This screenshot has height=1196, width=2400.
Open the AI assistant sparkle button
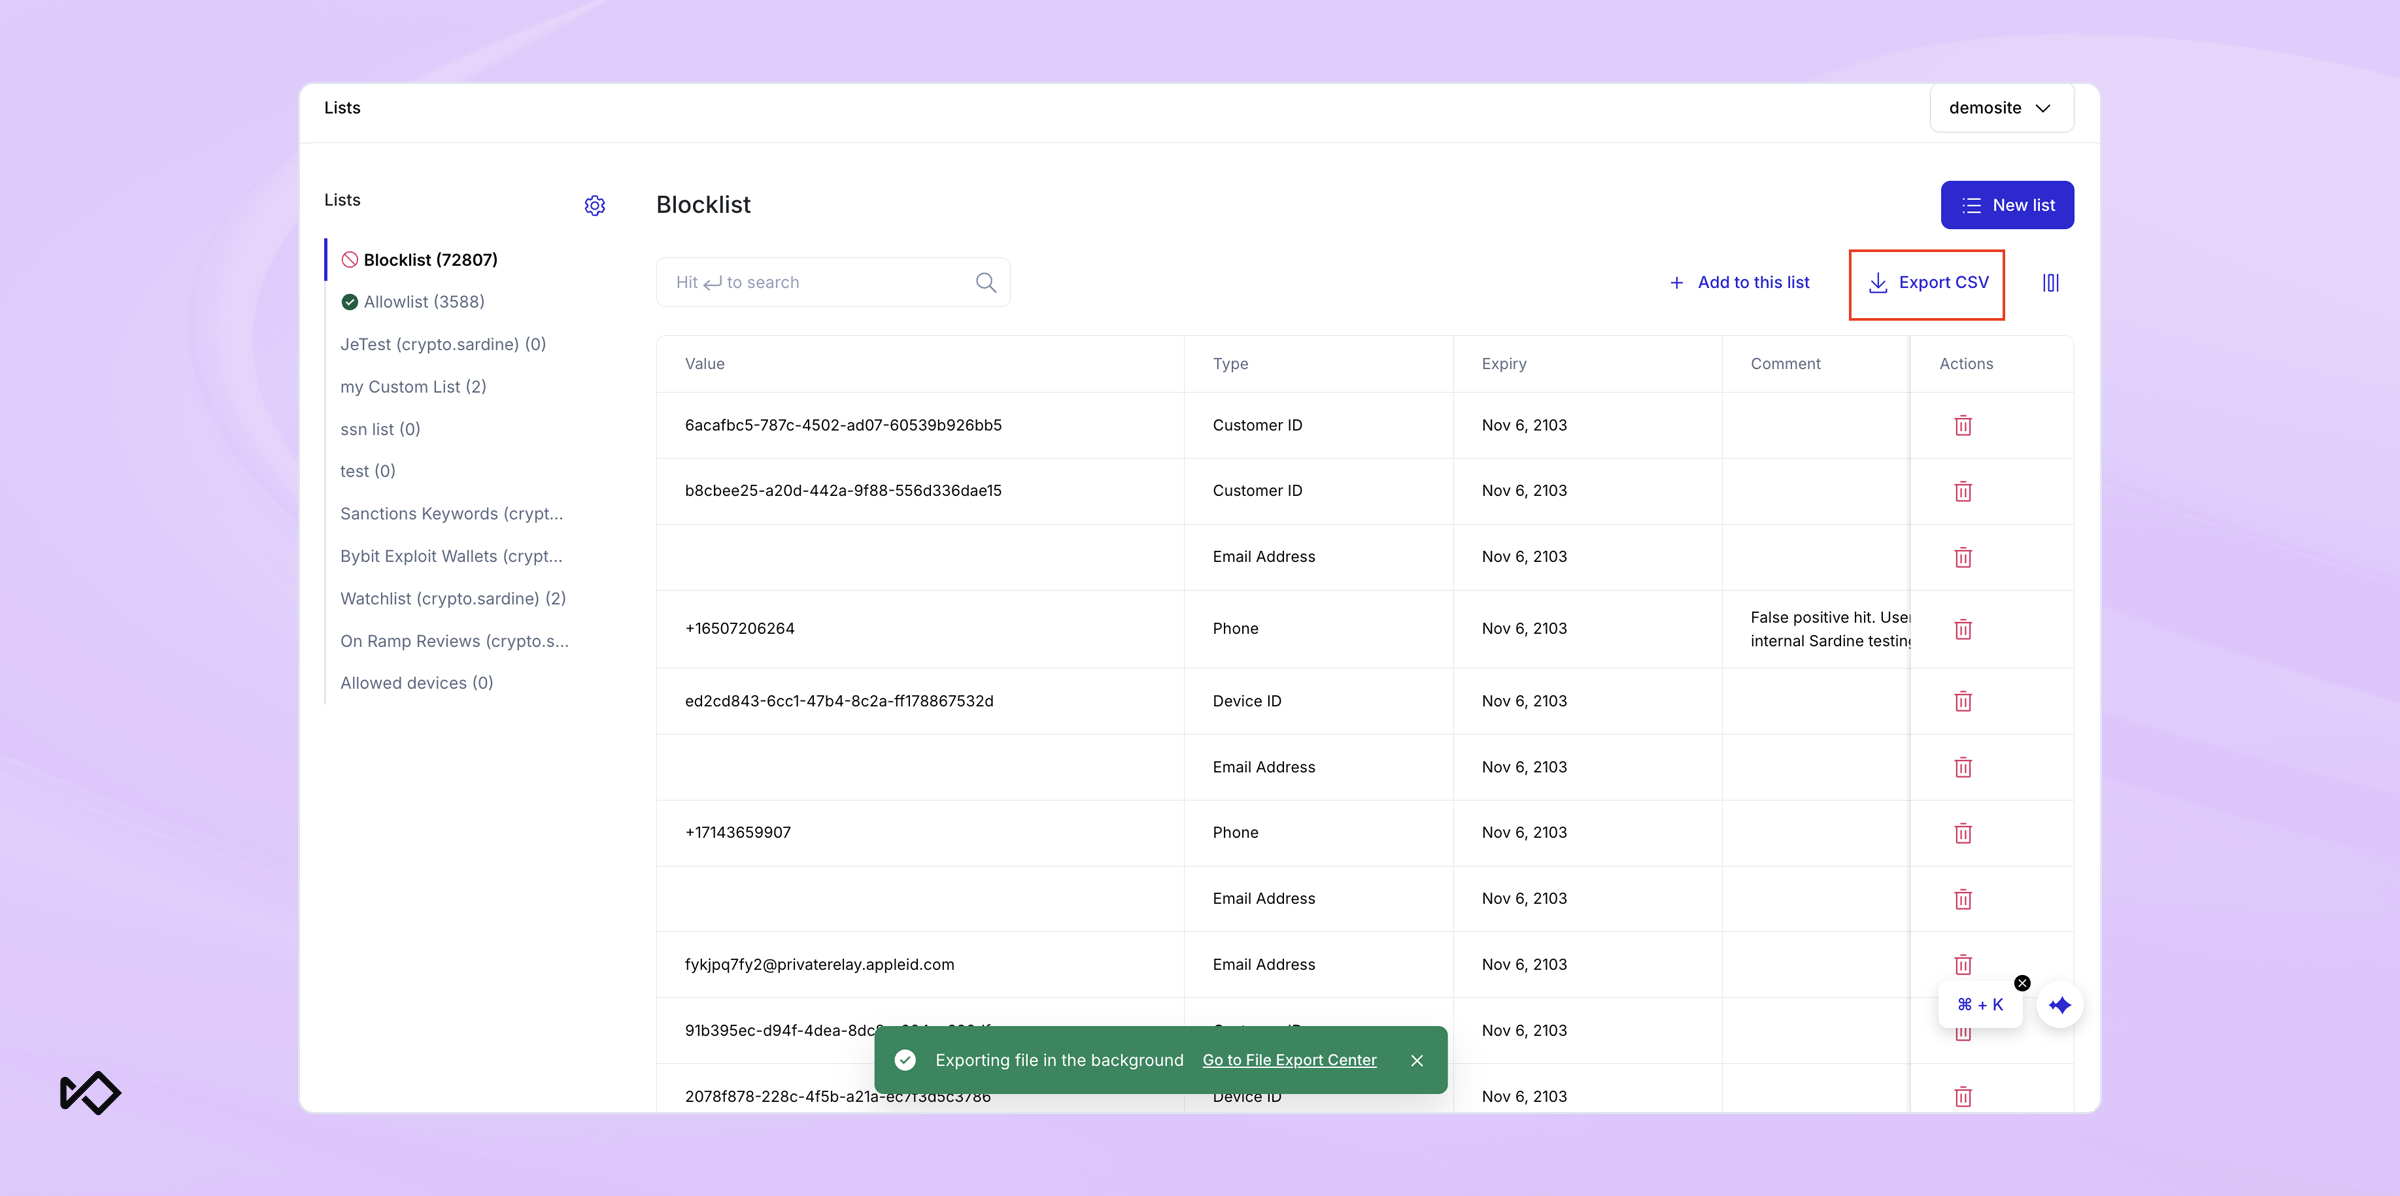click(x=2060, y=1005)
